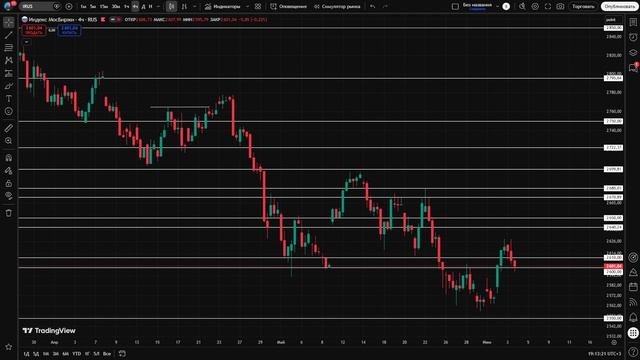This screenshot has width=640, height=360.
Task: Switch to the 30-minute timeframe
Action: pos(116,7)
